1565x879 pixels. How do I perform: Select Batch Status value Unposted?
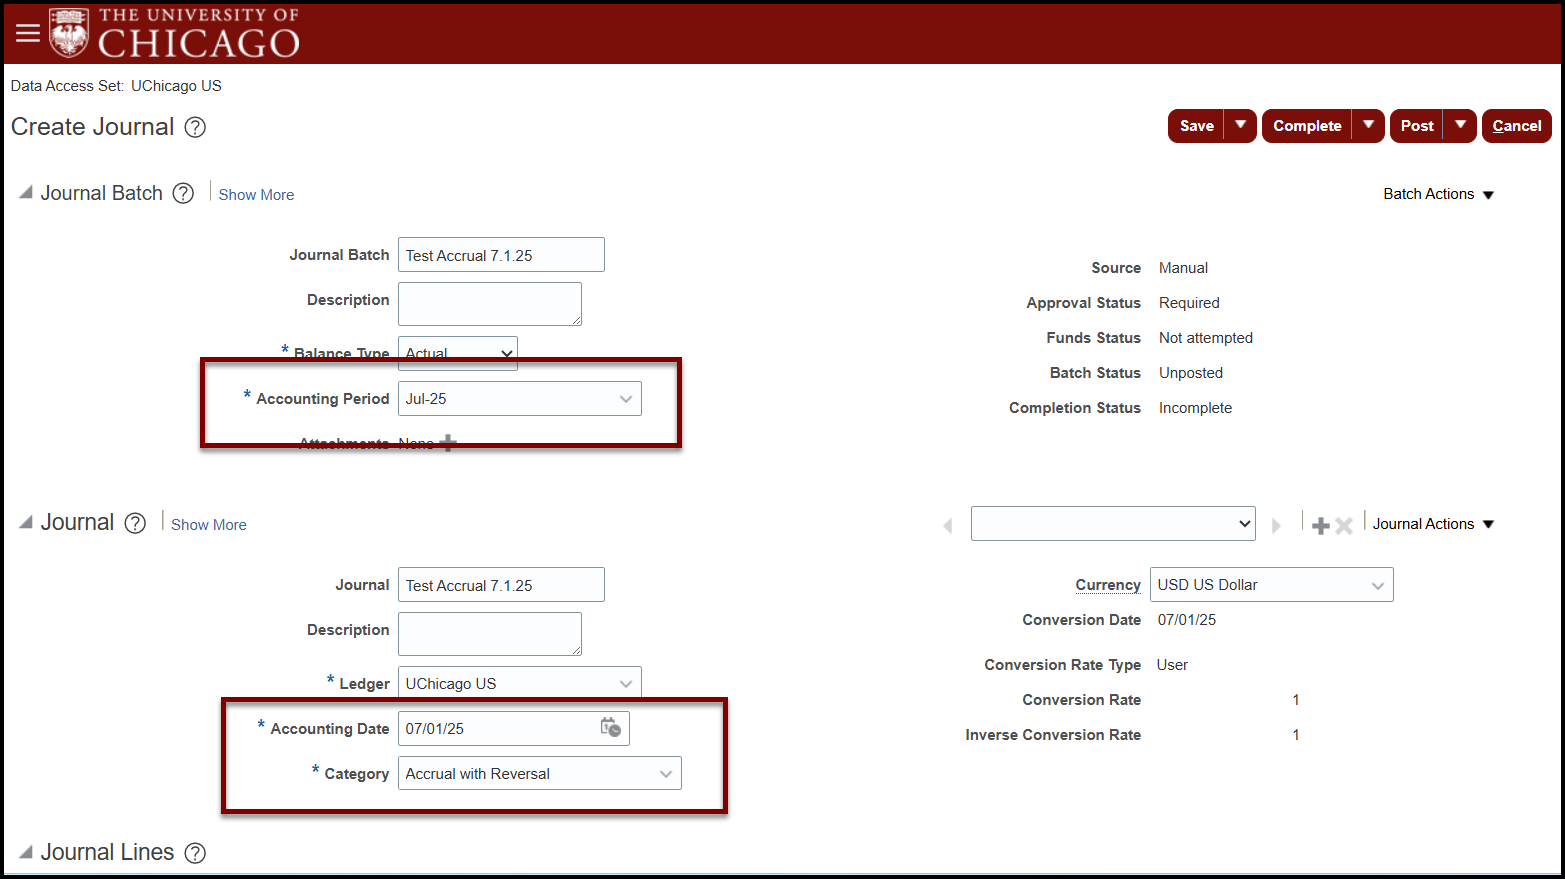coord(1191,373)
